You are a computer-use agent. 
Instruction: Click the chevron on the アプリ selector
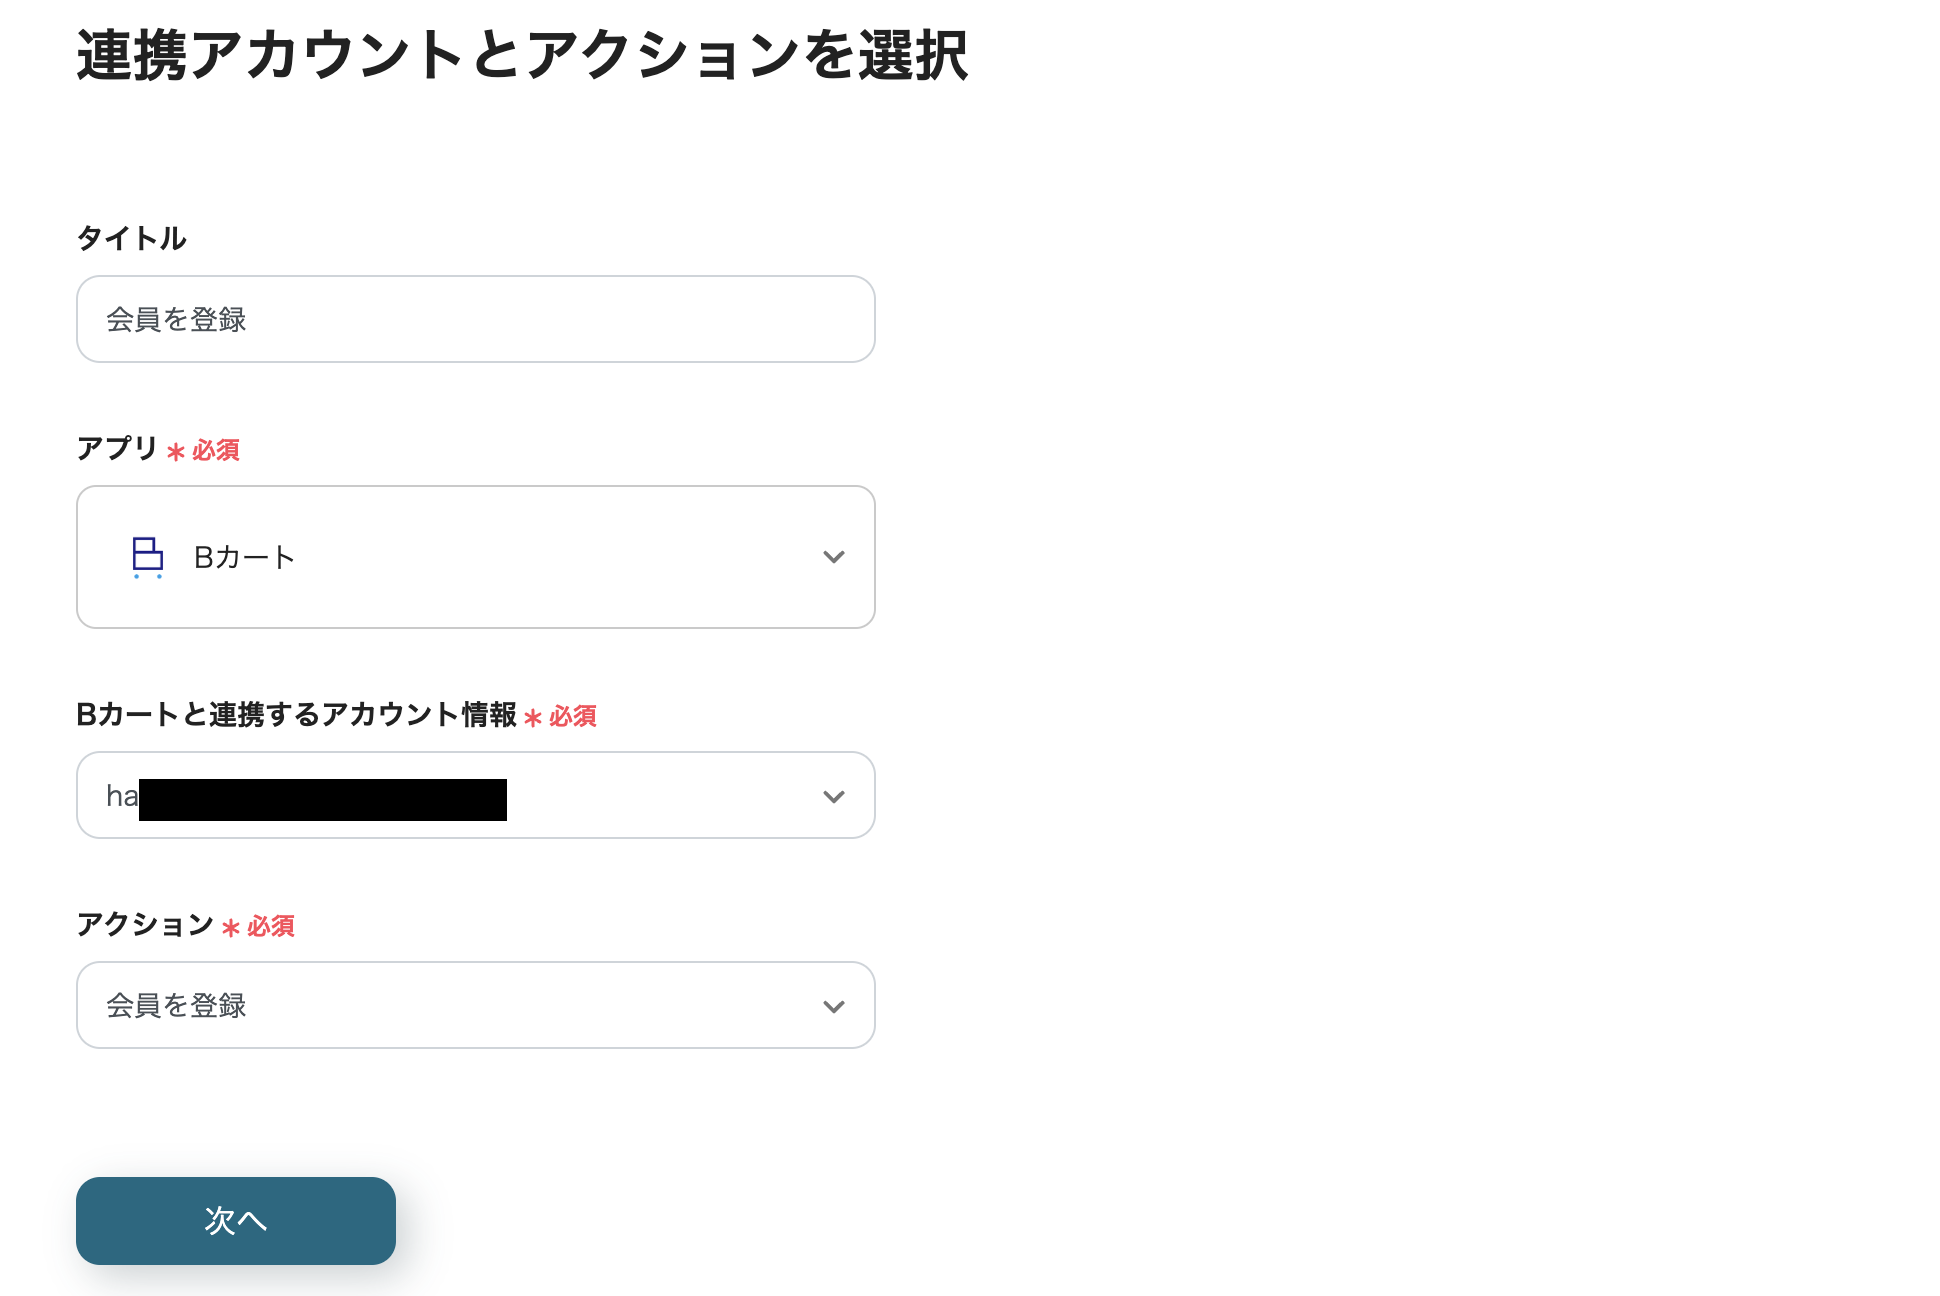click(x=834, y=557)
